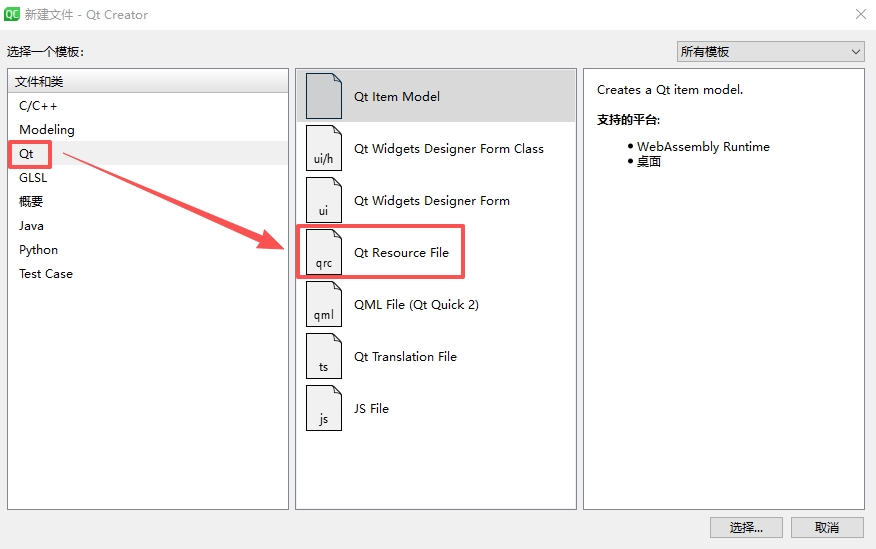Click the ui/h file icon
This screenshot has width=876, height=549.
[x=324, y=148]
